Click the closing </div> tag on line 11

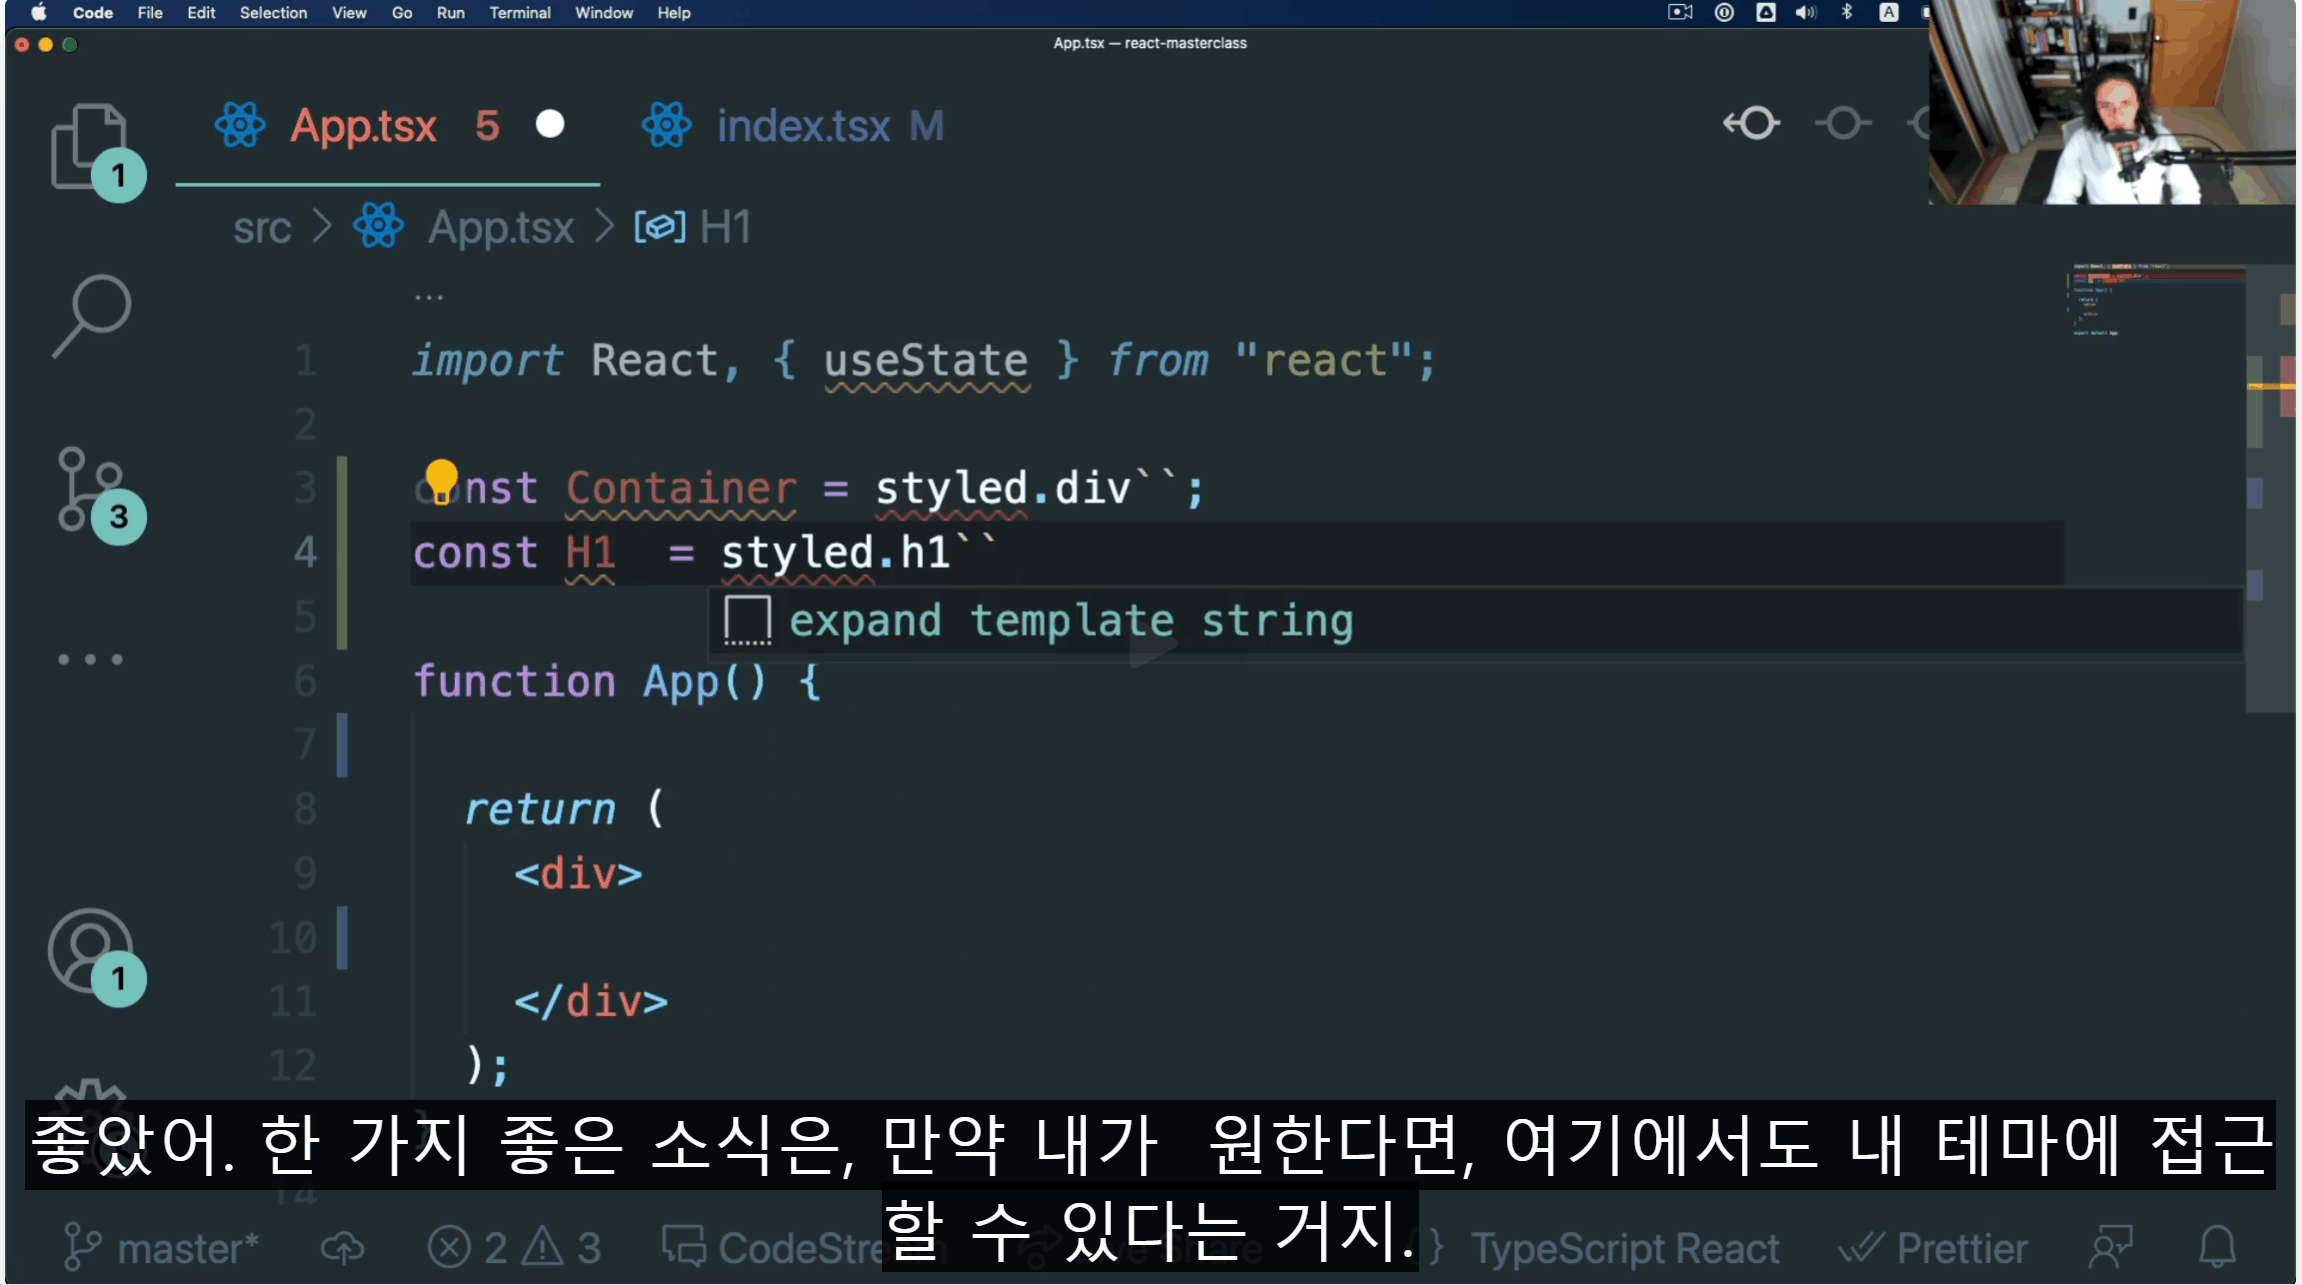coord(590,1002)
